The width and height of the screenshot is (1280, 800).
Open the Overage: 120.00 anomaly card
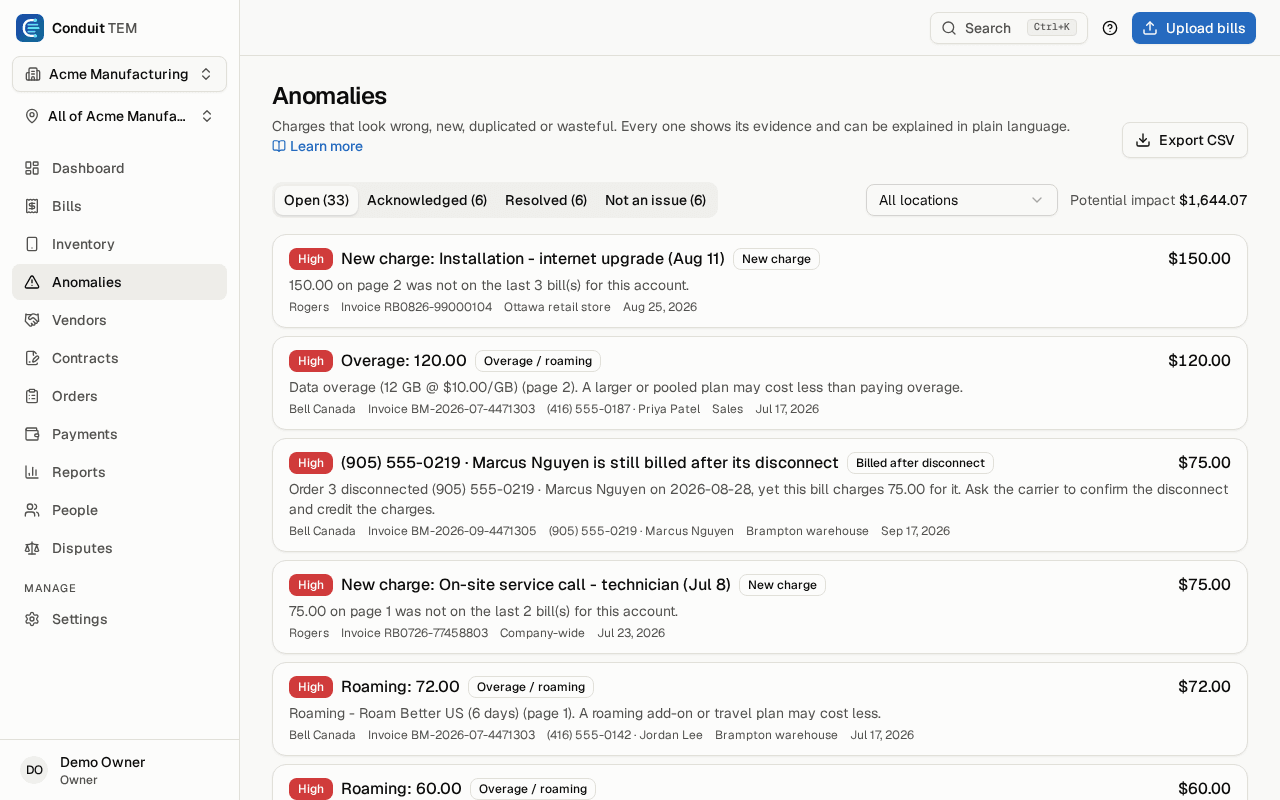point(760,383)
